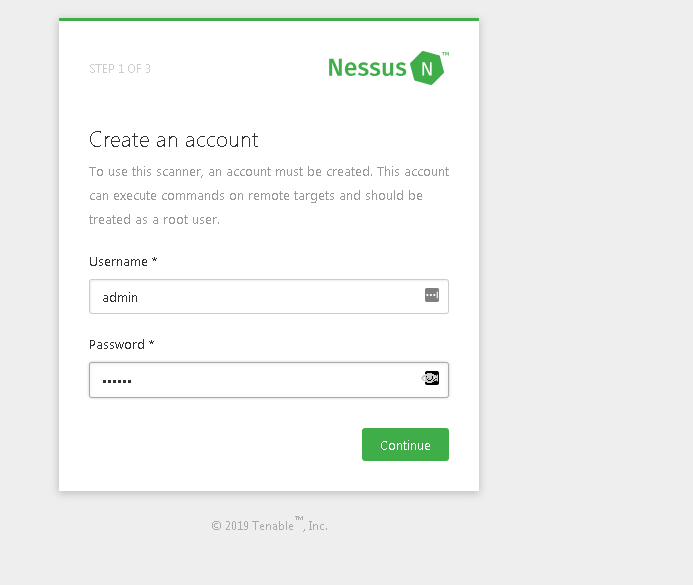The image size is (693, 585).
Task: Click the empty gray background outside card
Action: point(590,300)
